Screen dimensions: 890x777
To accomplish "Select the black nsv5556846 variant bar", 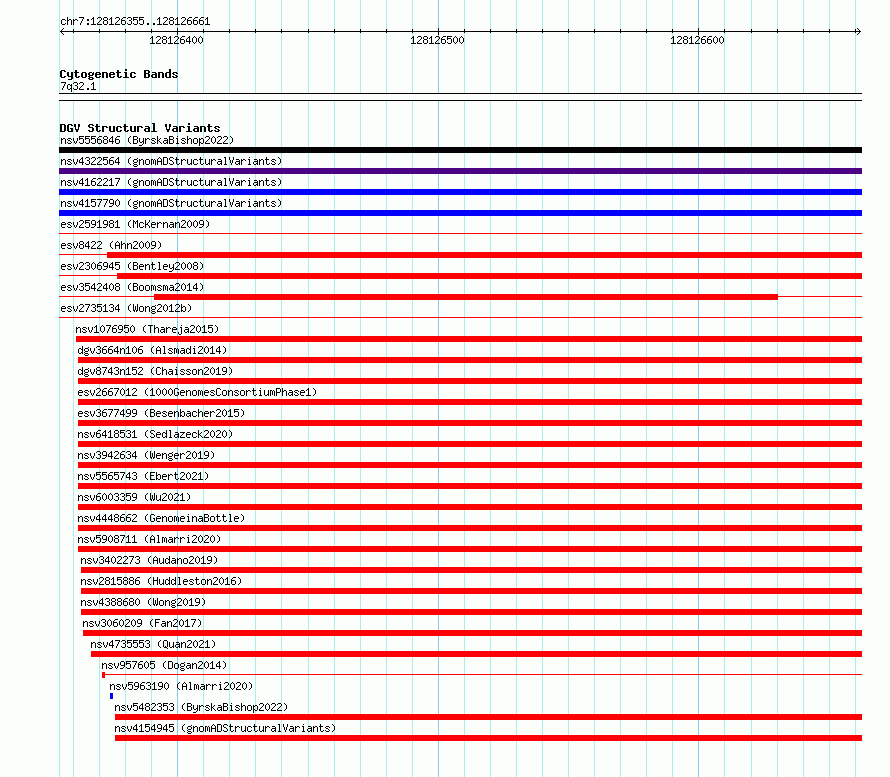I will tap(460, 150).
